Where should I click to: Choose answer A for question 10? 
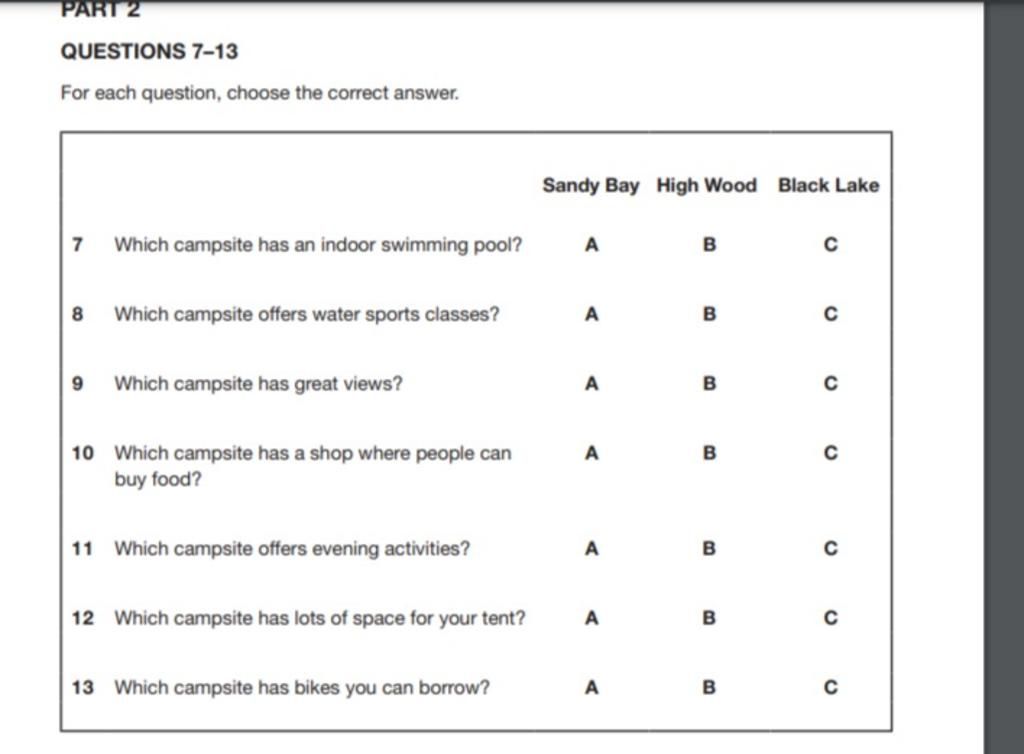click(591, 453)
